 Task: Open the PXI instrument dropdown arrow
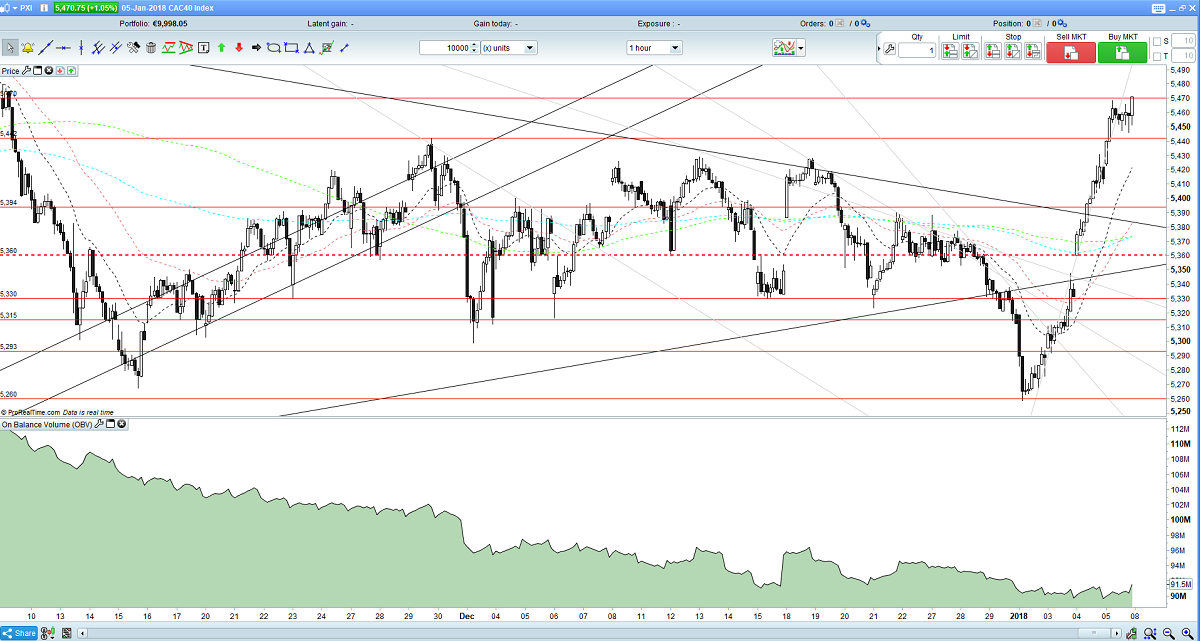coord(15,8)
